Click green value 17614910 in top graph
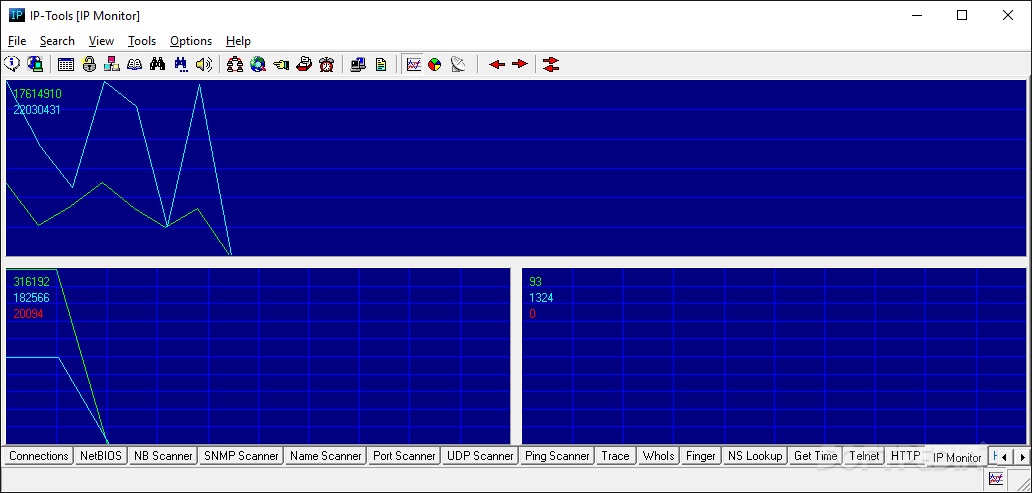This screenshot has width=1032, height=493. click(38, 94)
